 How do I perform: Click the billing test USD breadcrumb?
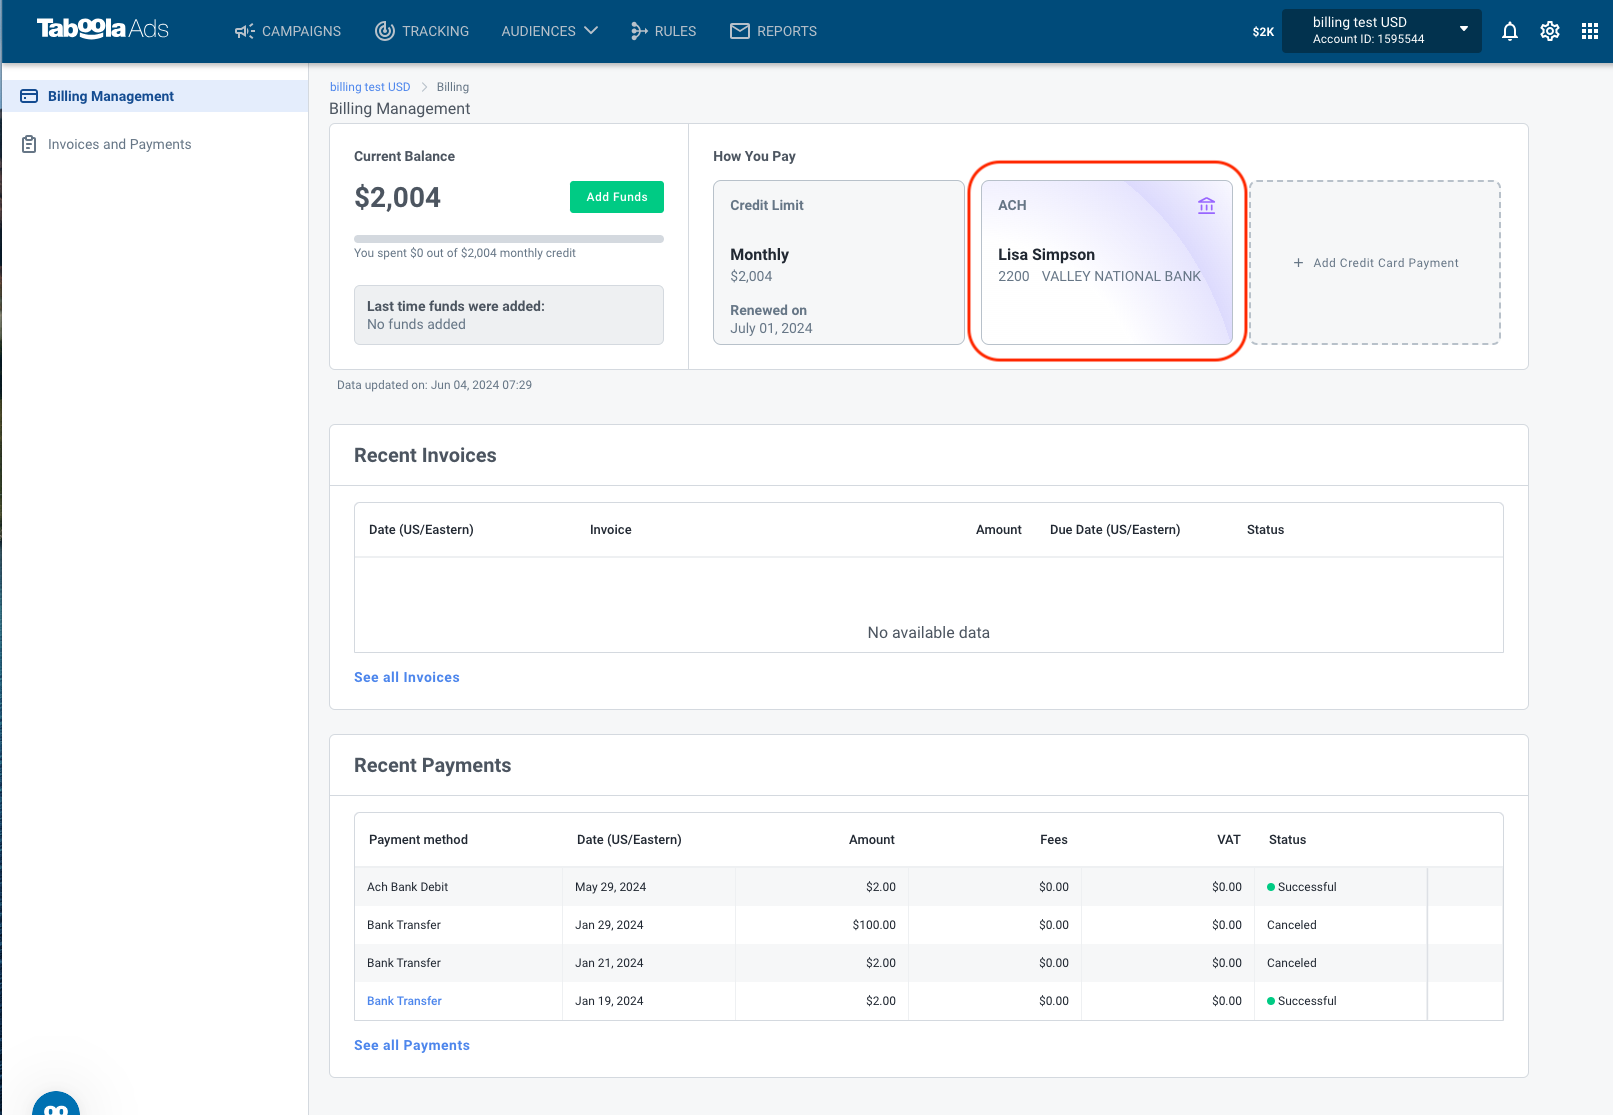(370, 87)
